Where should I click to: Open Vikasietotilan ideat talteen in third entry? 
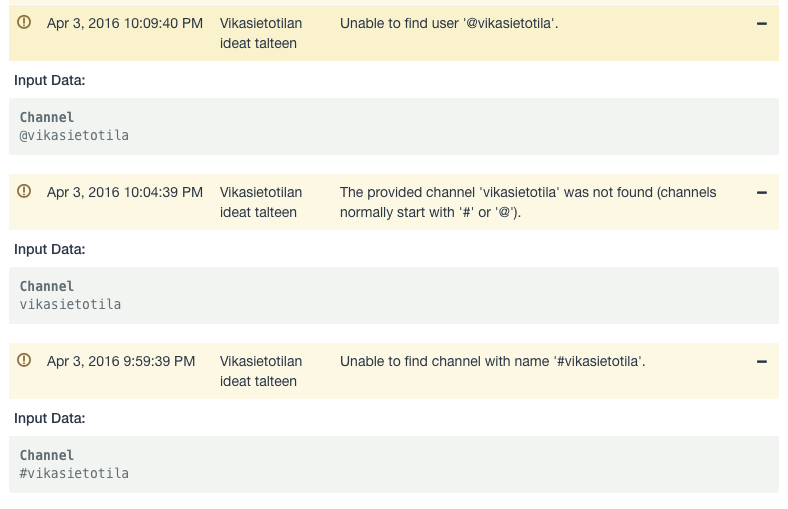point(261,371)
